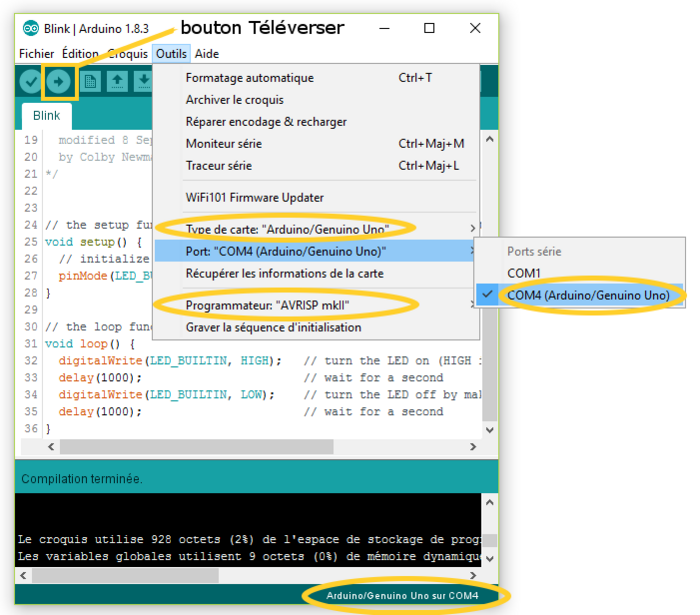Click the console vertical scrollbar up arrow

490,503
